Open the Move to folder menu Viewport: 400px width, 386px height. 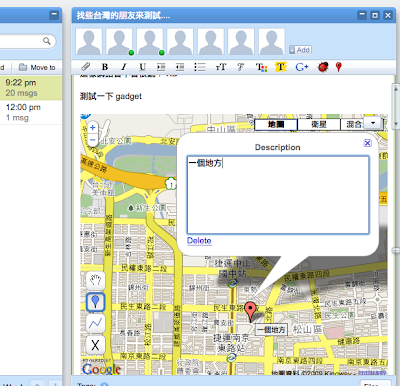[37, 67]
